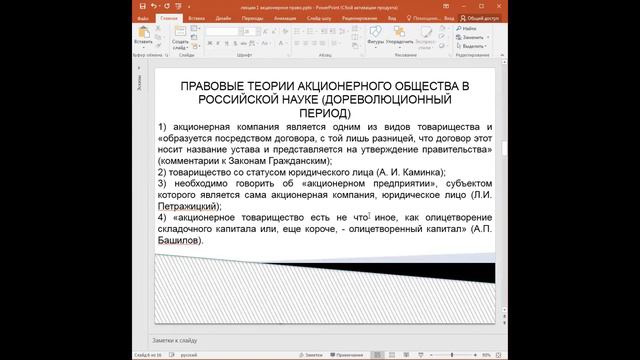This screenshot has width=640, height=360.
Task: Open shape effects icon
Action: tap(443, 46)
